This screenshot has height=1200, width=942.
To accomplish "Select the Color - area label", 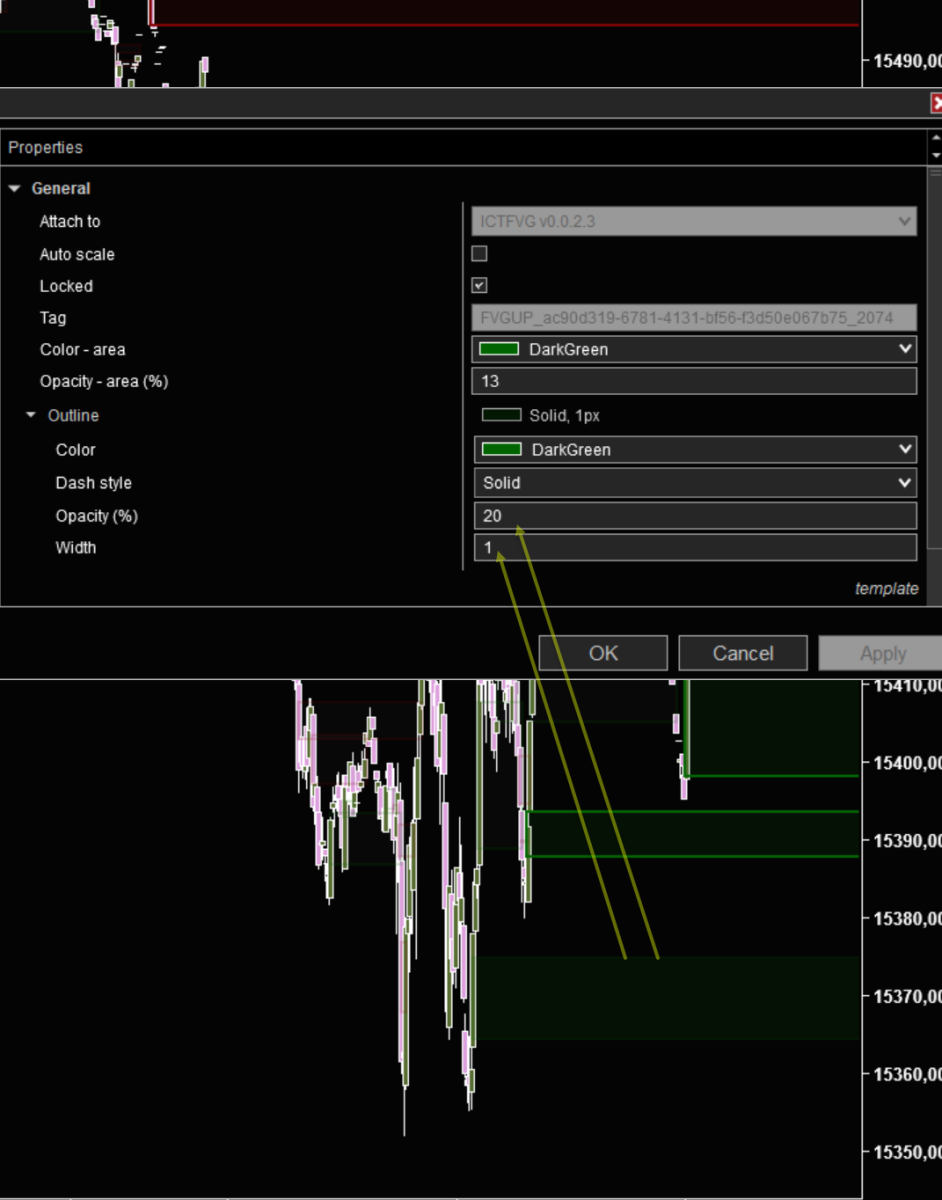I will click(x=83, y=350).
